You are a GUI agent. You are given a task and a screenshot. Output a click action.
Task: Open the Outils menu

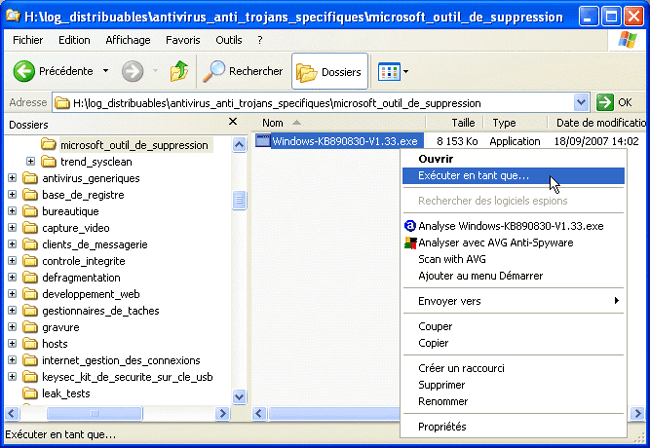[x=229, y=40]
